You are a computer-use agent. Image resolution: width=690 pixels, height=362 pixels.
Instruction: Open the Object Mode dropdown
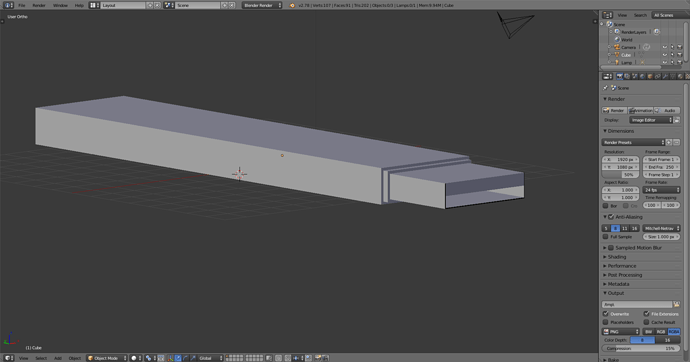pos(107,358)
